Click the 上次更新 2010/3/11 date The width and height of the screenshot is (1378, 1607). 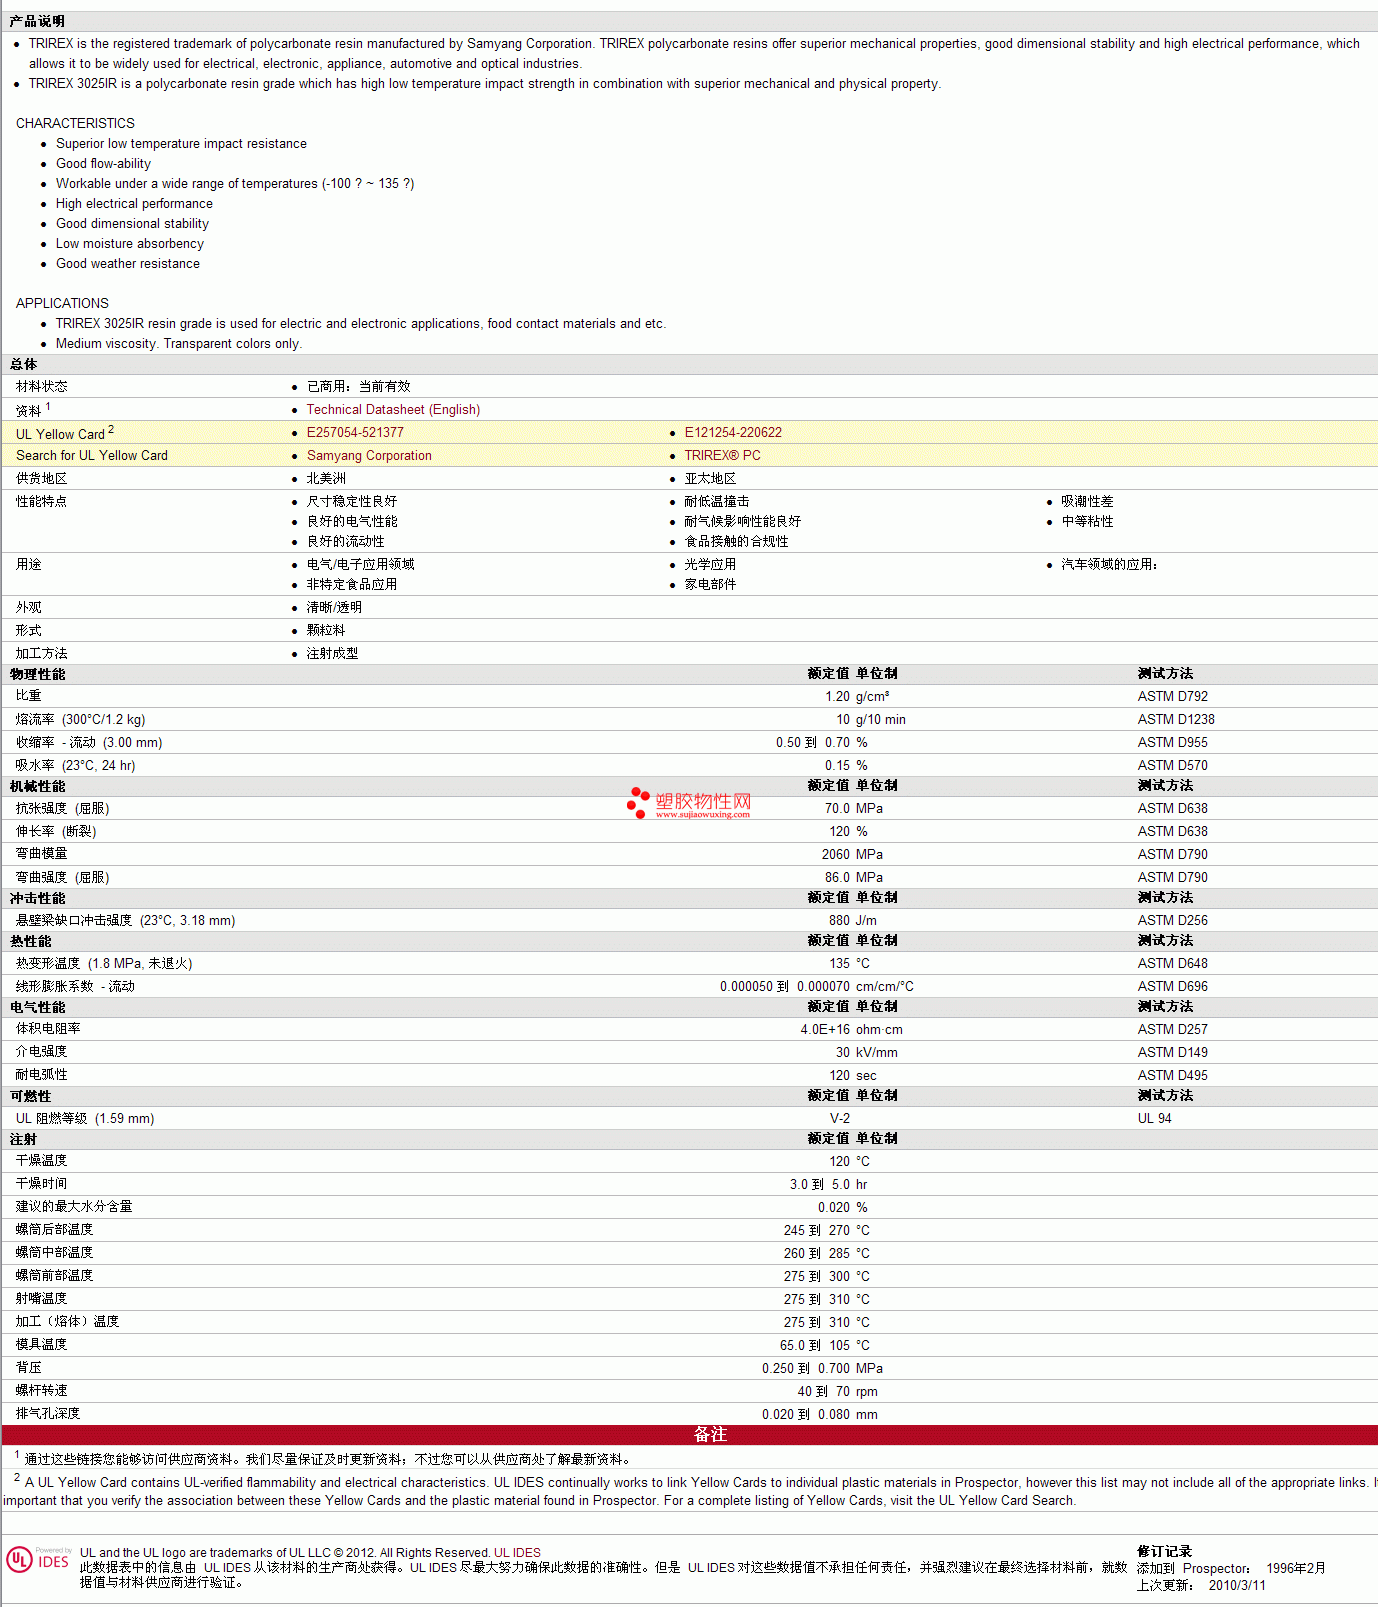point(1201,1586)
